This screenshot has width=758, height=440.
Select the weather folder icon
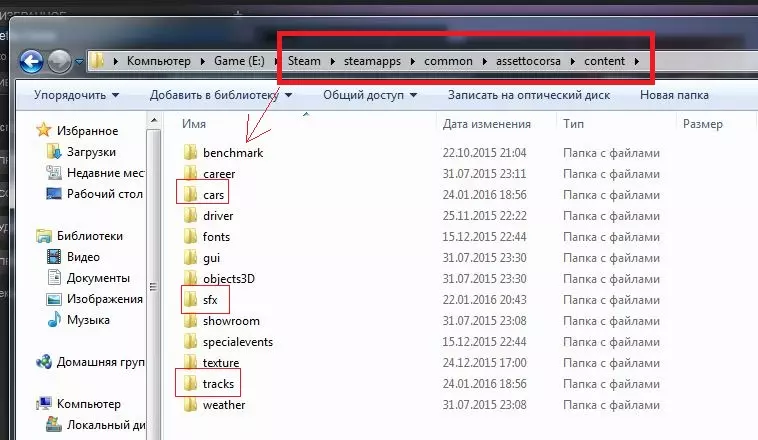tap(190, 405)
